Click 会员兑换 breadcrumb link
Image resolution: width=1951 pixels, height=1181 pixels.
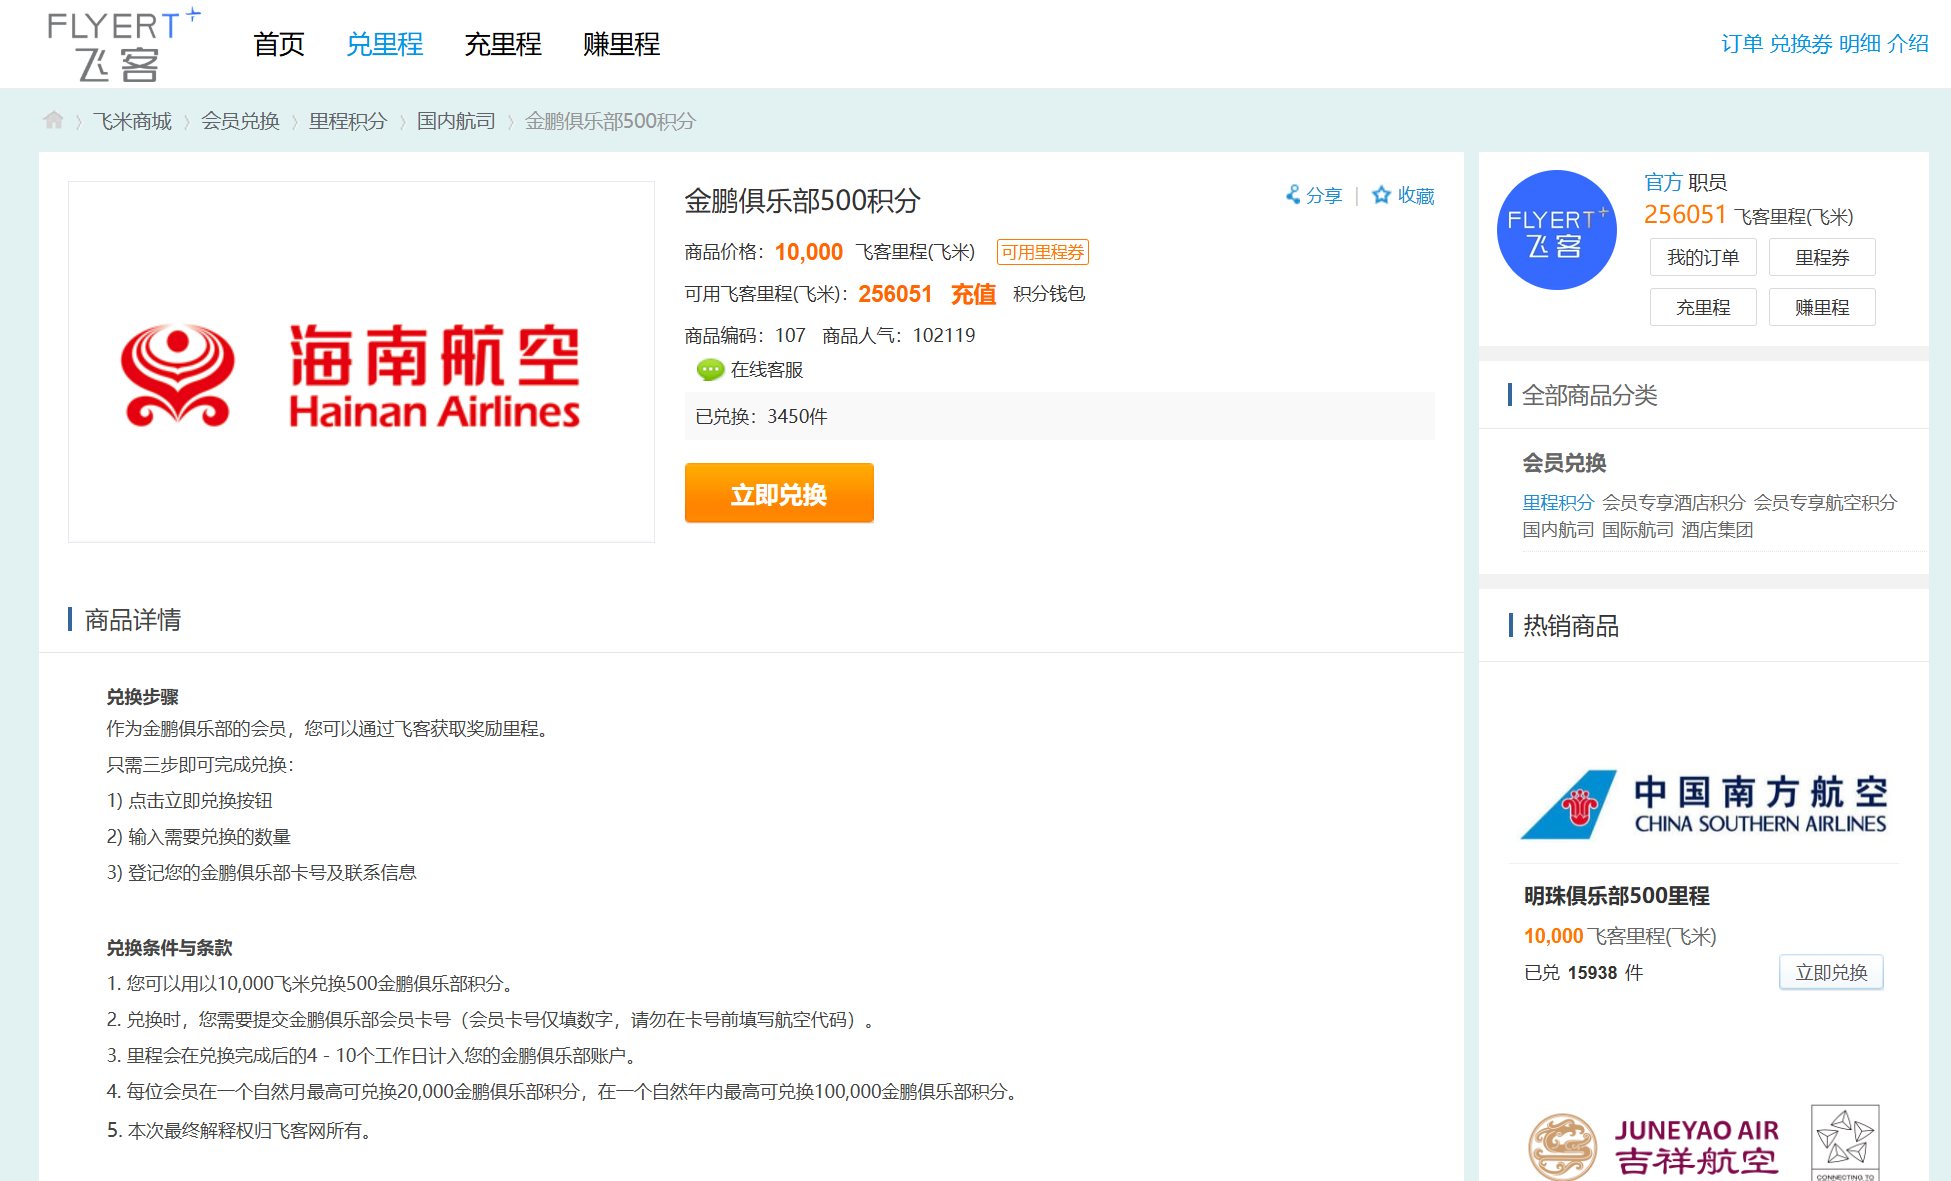pos(240,121)
